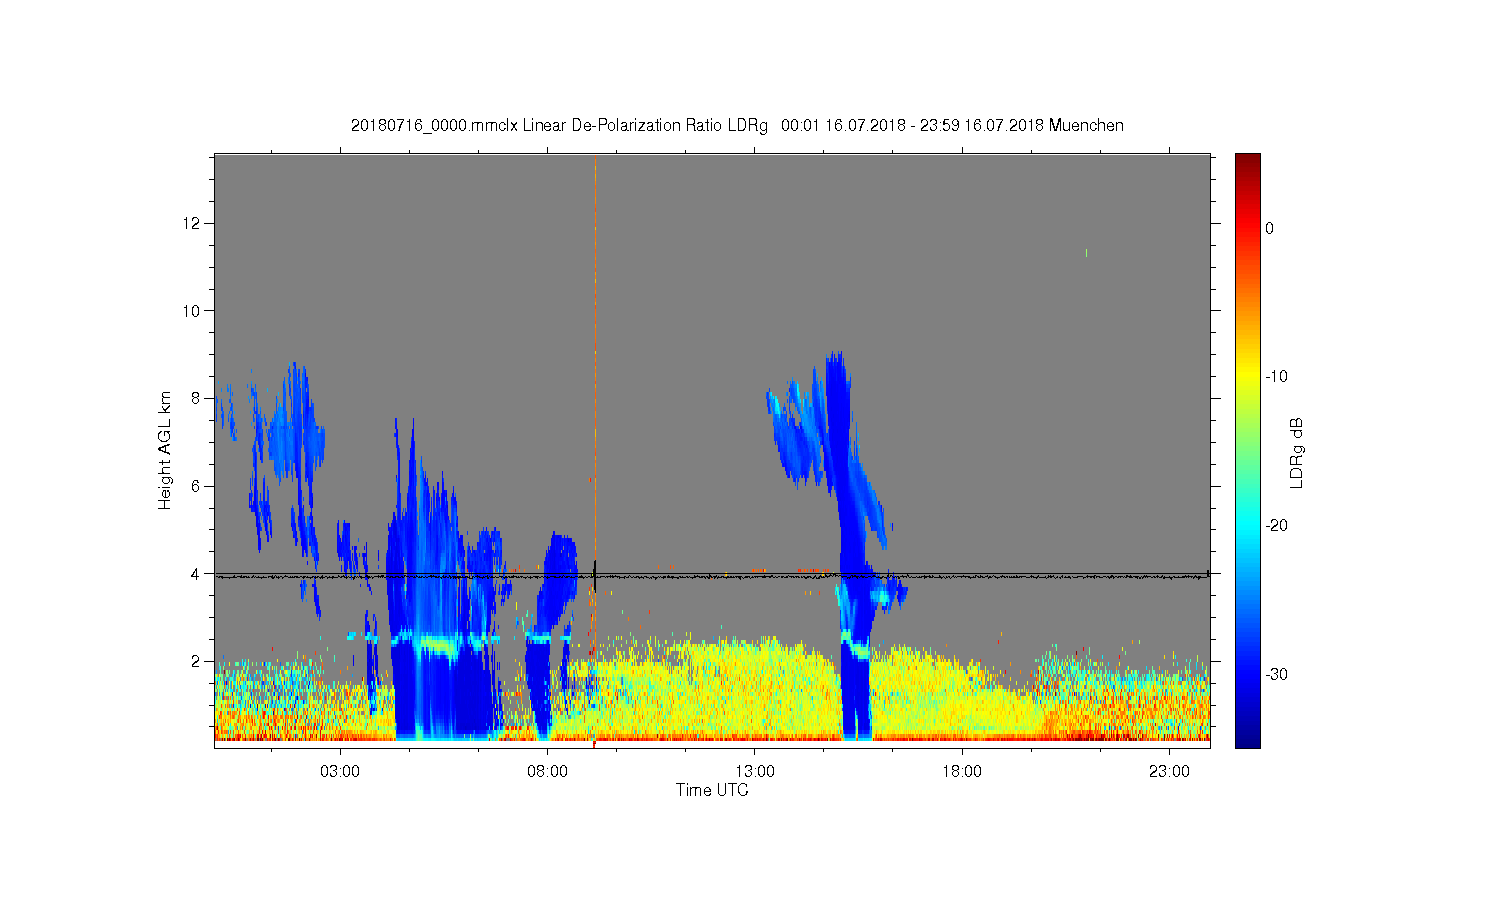The image size is (1500, 900).
Task: Click the height tick label 6
Action: coord(196,486)
